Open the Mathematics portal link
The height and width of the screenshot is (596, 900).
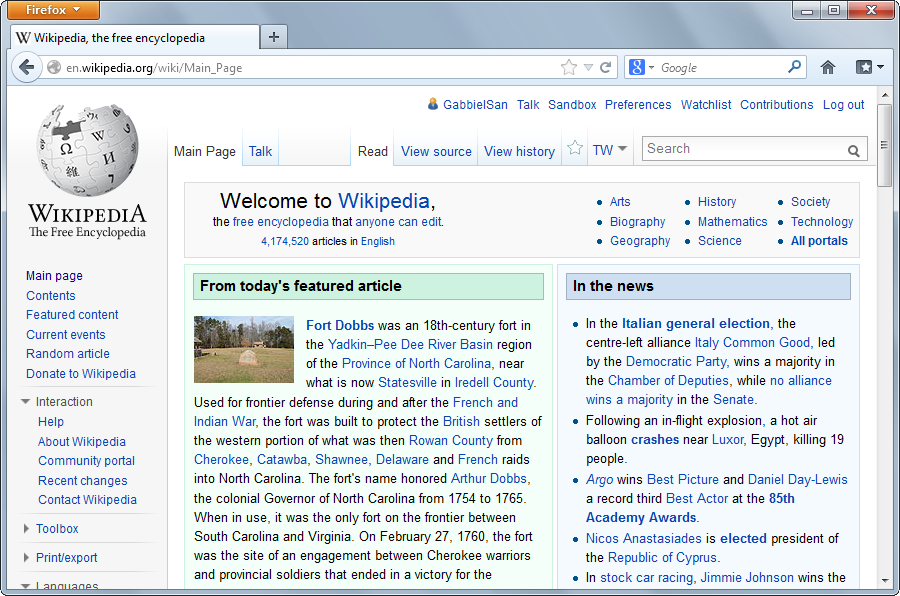(732, 222)
